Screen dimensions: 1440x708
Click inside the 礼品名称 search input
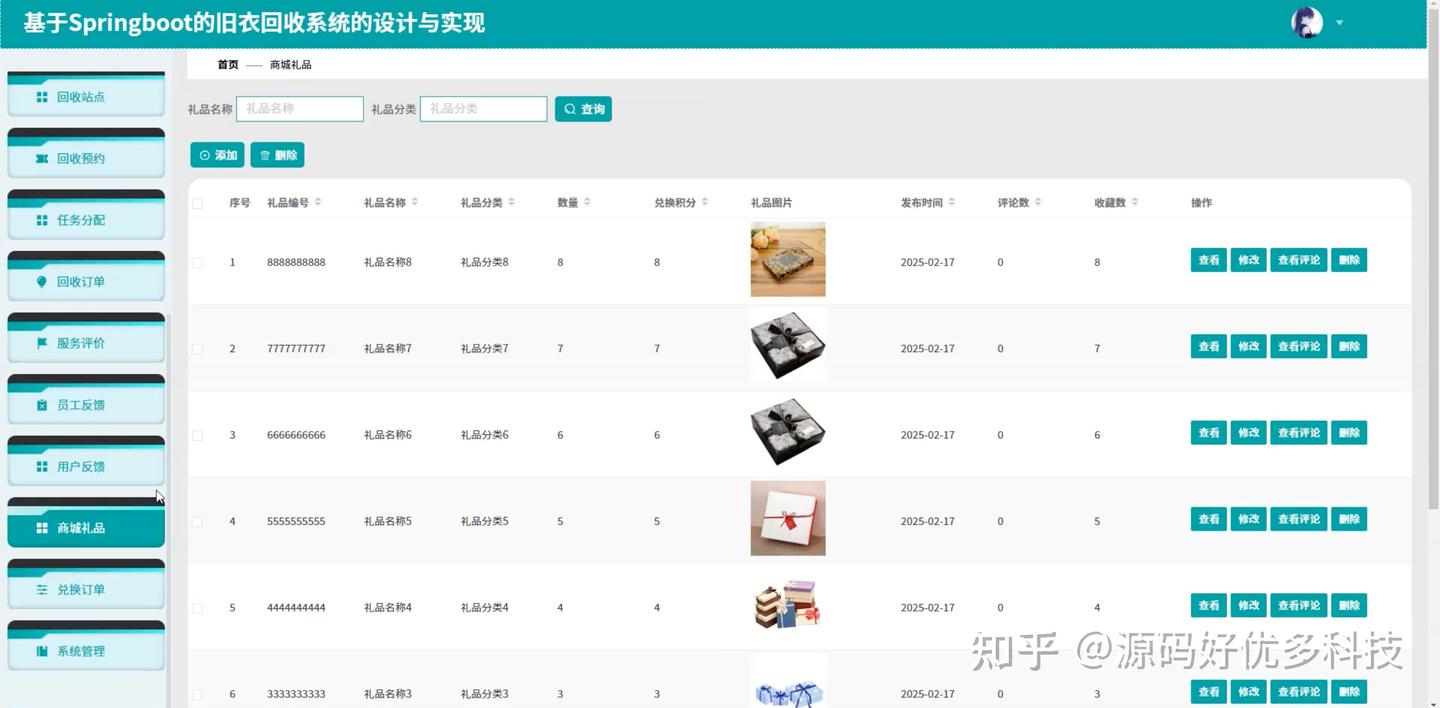(298, 108)
